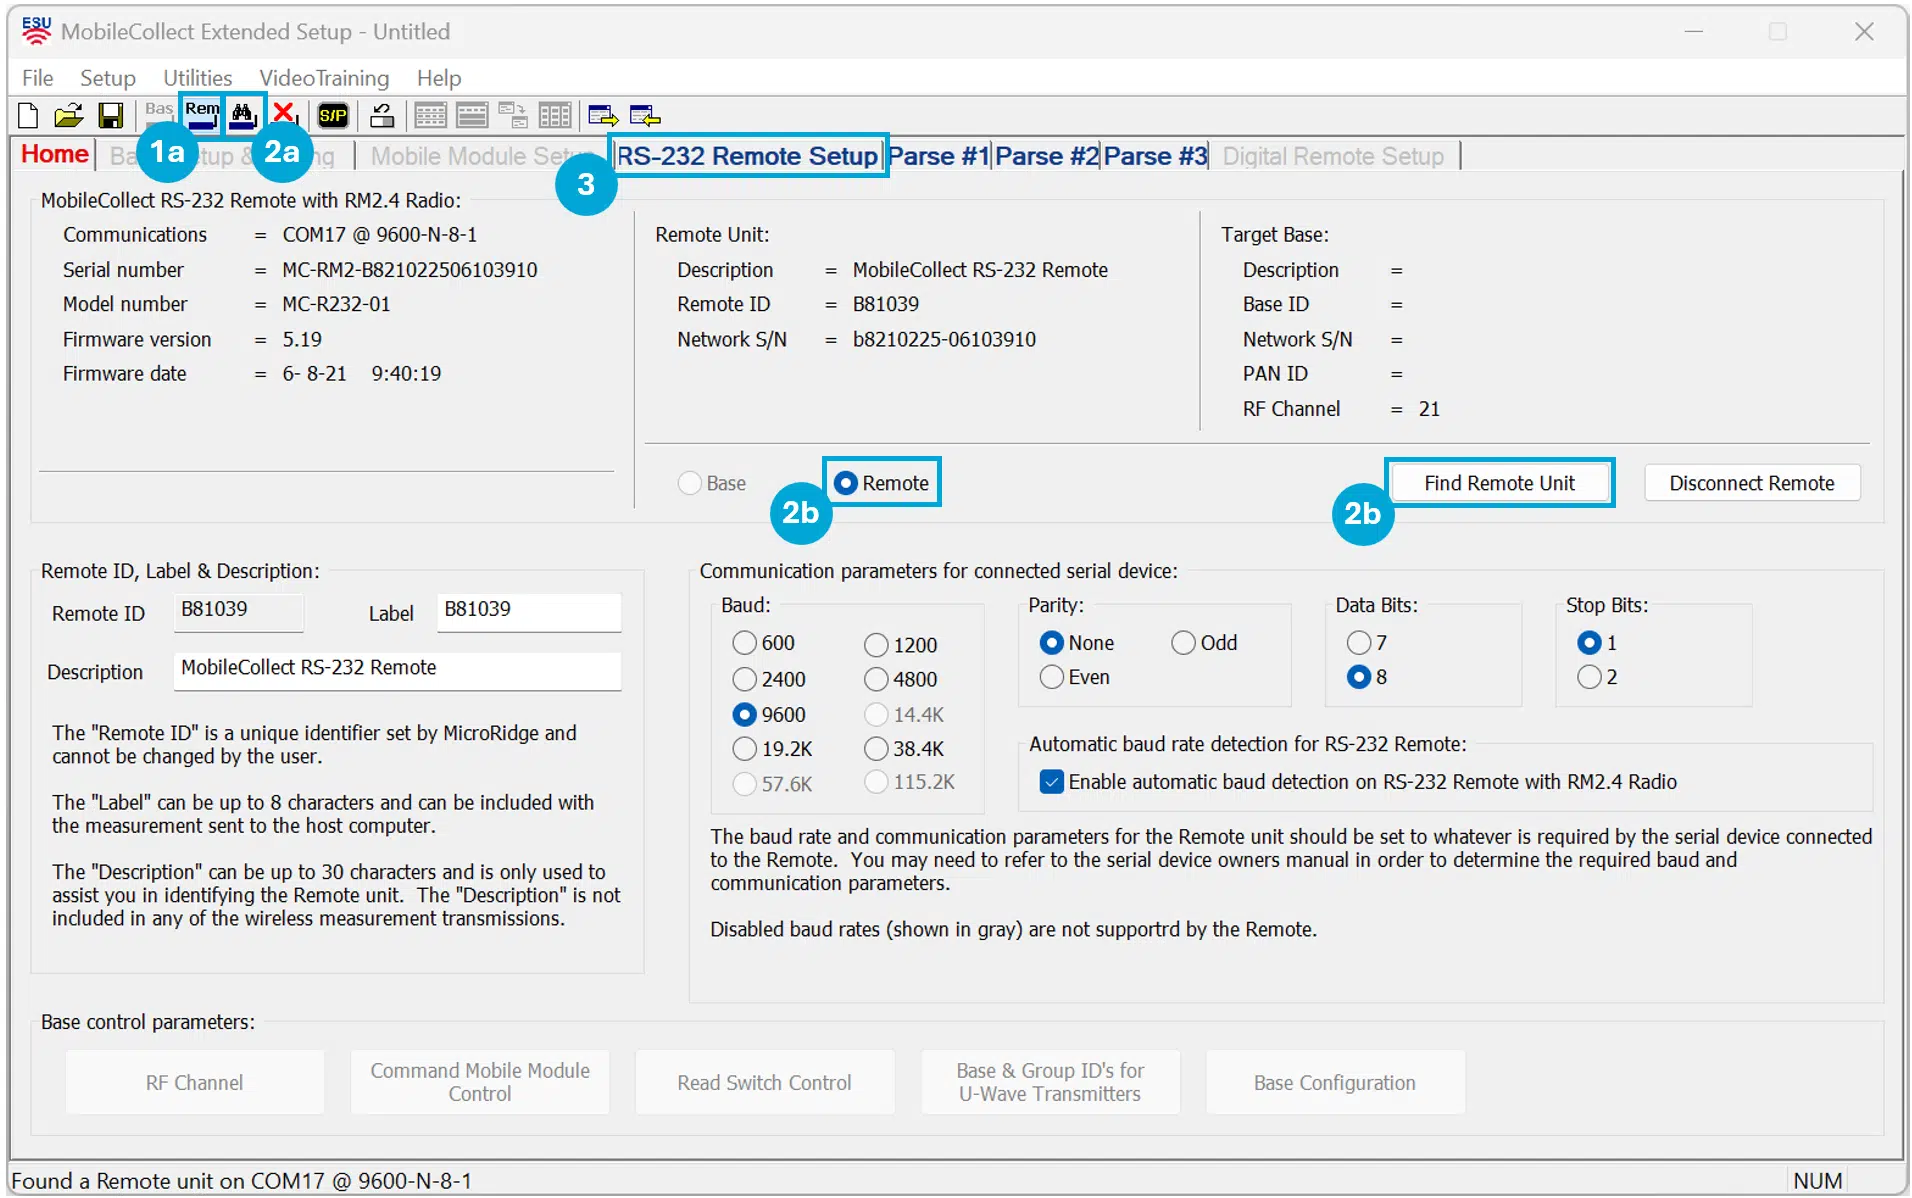The width and height of the screenshot is (1912, 1198).
Task: Click into the Description input field
Action: coord(397,671)
